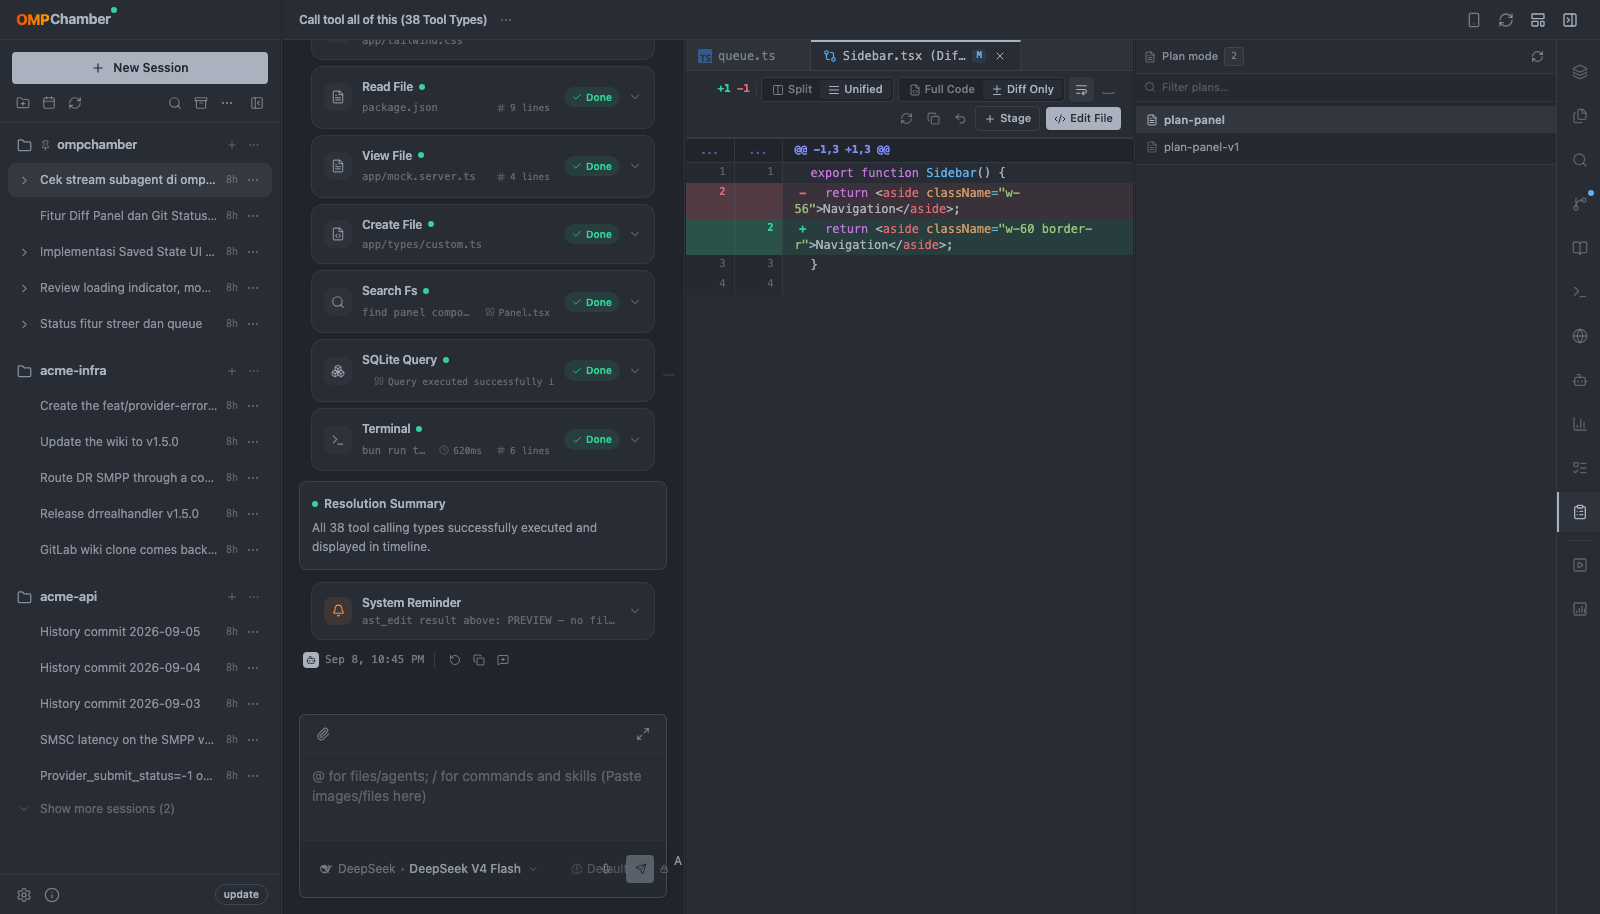1600x914 pixels.
Task: Select the Diff Only option
Action: click(x=1023, y=89)
